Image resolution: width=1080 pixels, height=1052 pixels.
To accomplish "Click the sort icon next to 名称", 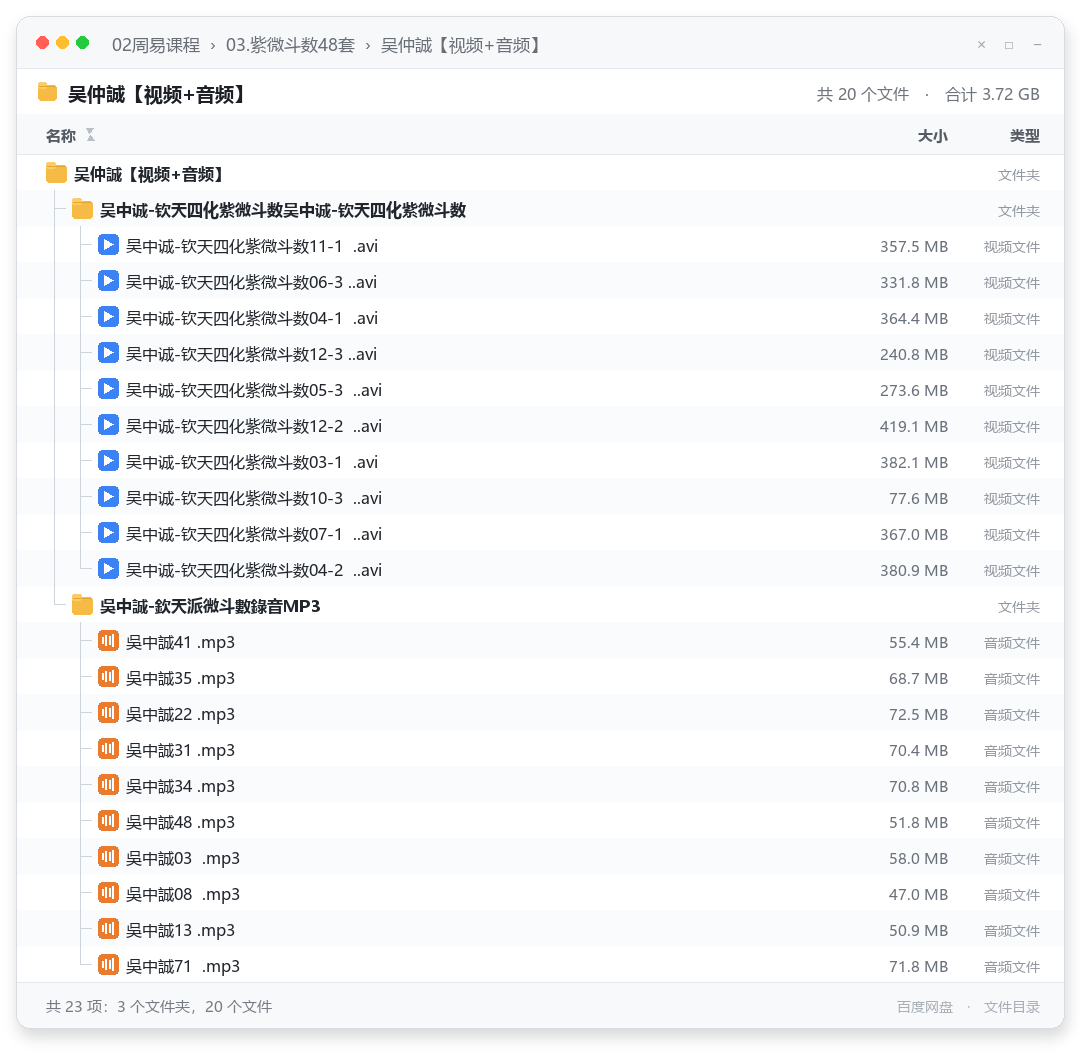I will (90, 135).
